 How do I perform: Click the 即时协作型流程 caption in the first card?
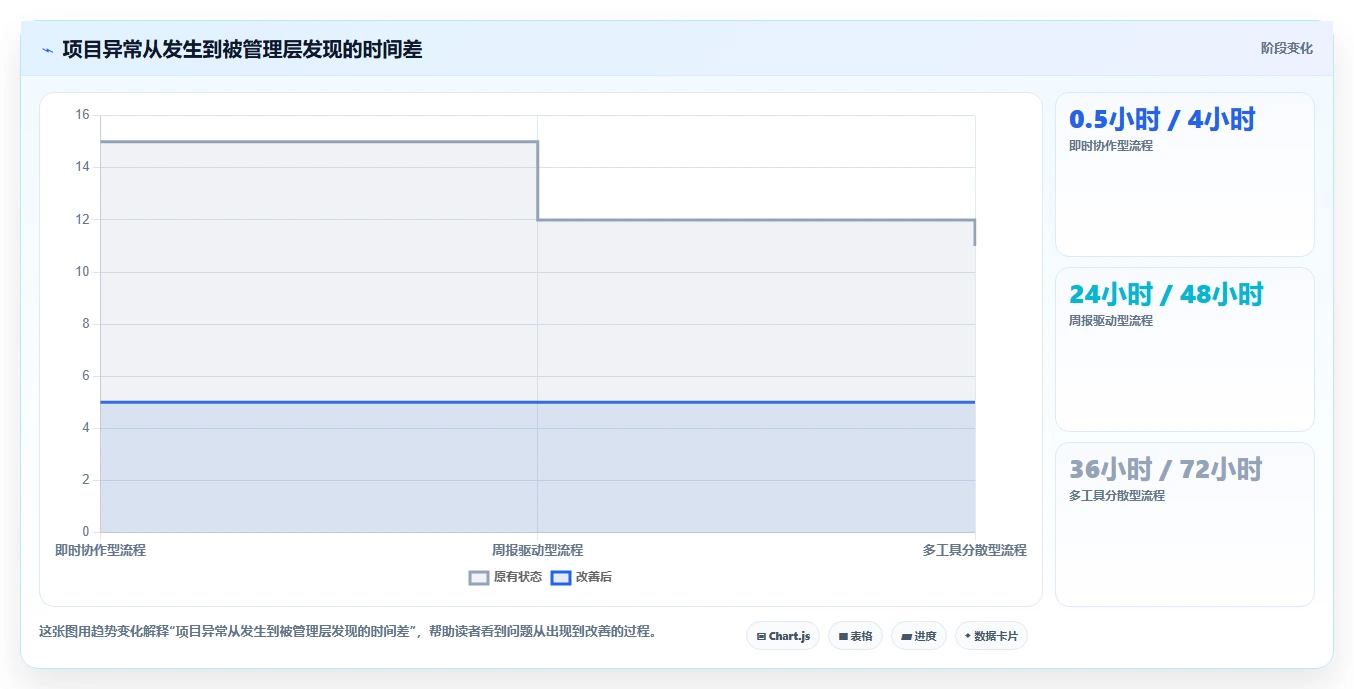click(1111, 146)
